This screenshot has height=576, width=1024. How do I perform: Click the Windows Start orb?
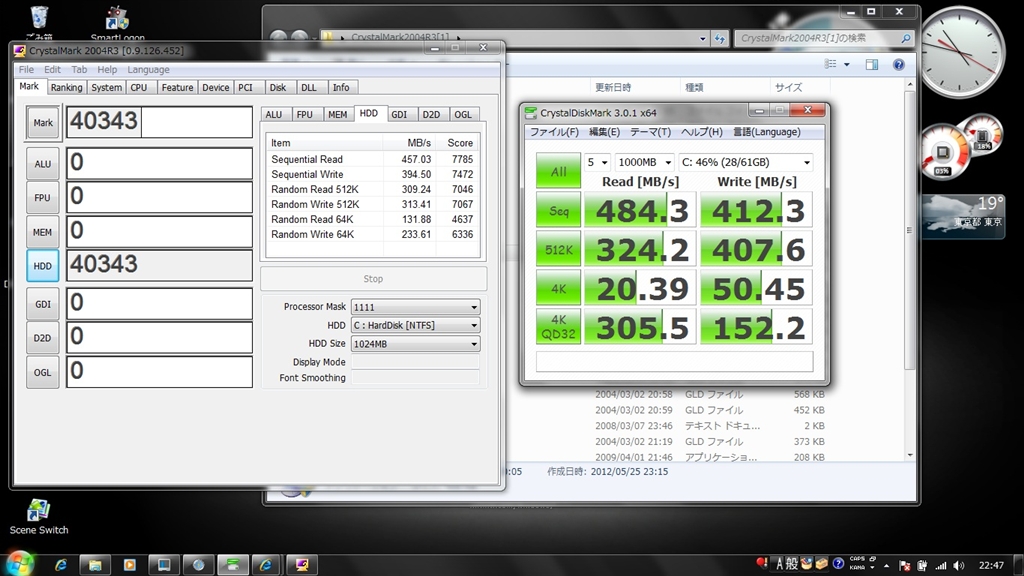(x=18, y=564)
